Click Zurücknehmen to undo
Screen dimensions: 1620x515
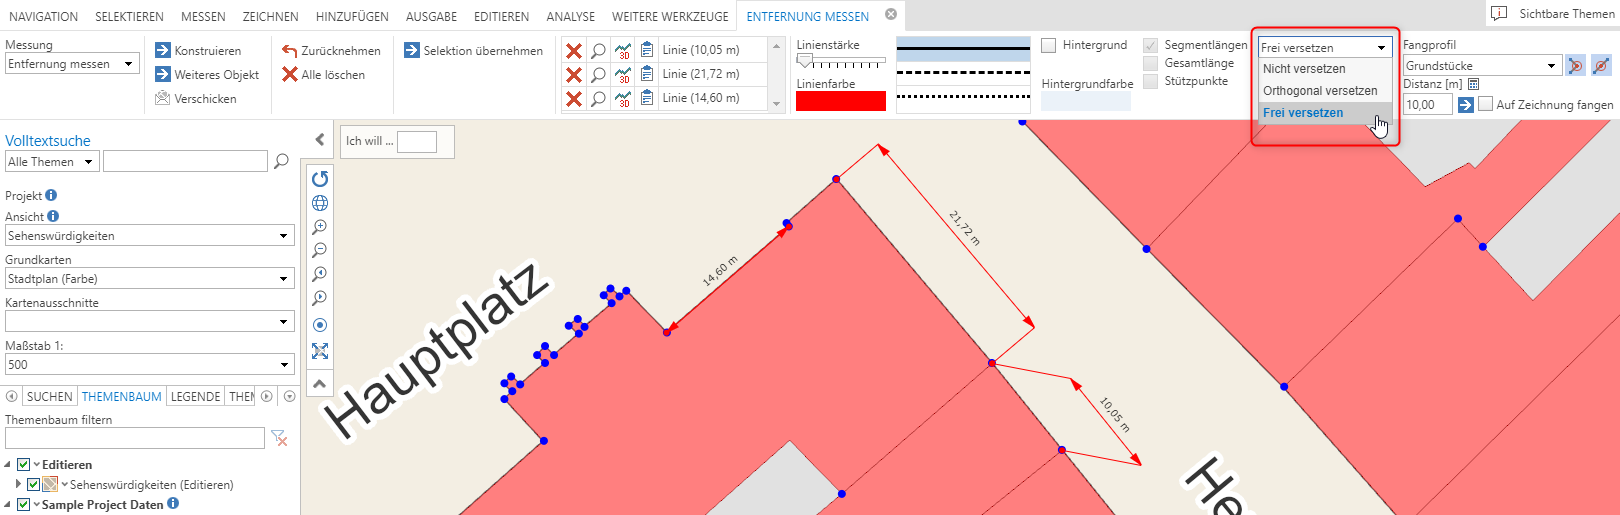click(x=331, y=51)
